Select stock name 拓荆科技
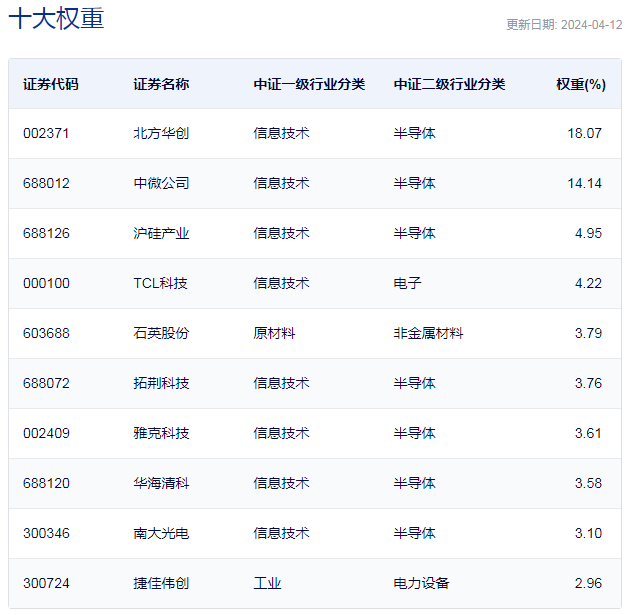630x615 pixels. click(x=161, y=383)
